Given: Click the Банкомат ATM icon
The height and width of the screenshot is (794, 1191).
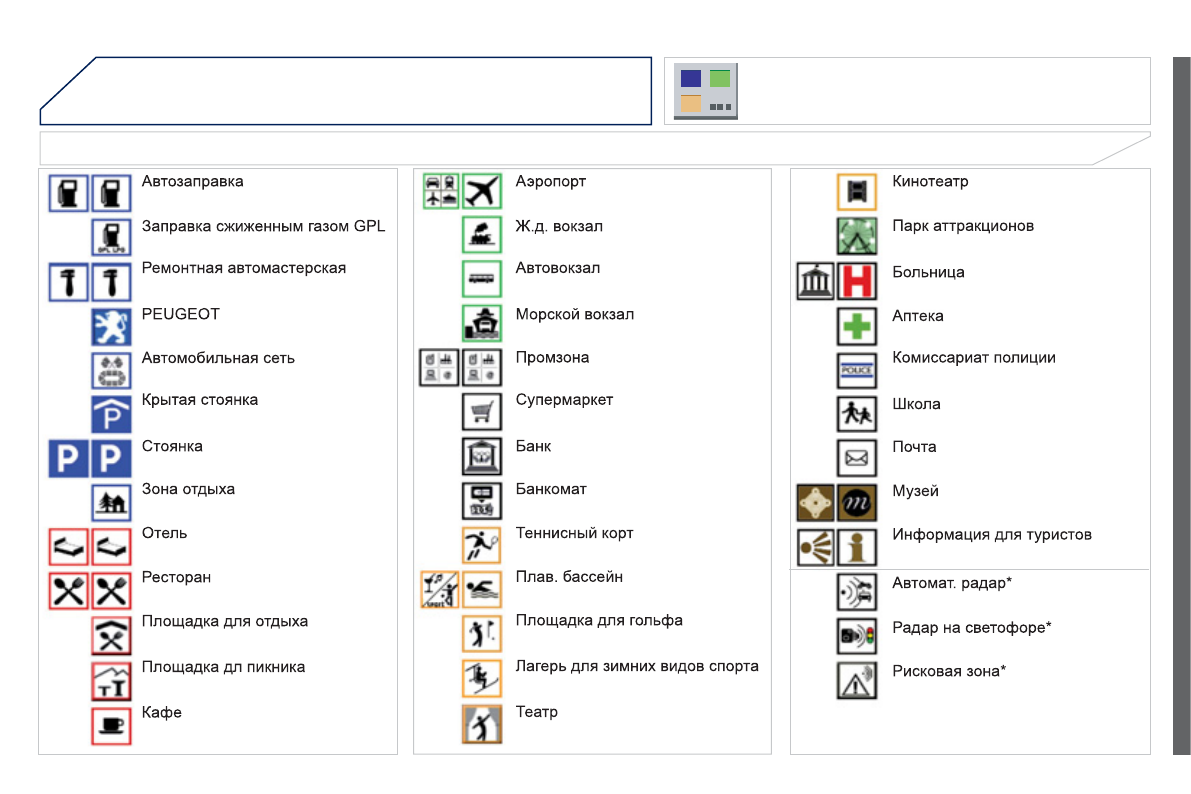Looking at the screenshot, I should [482, 500].
